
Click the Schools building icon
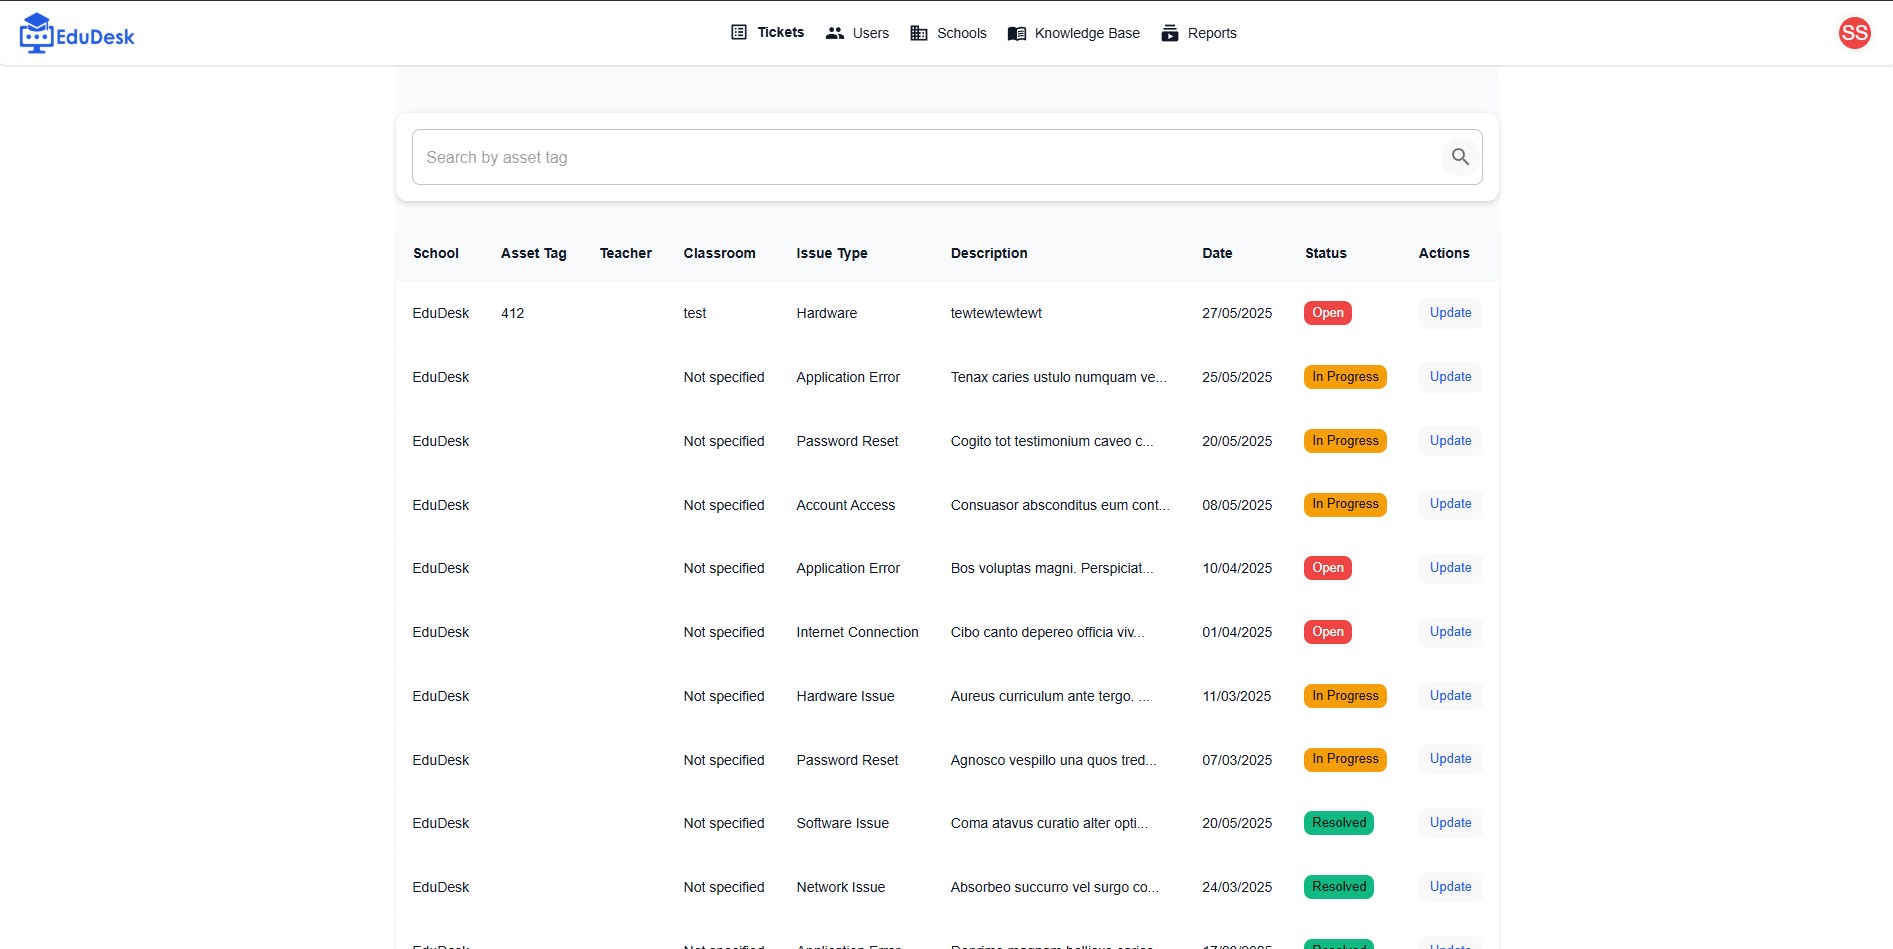tap(919, 33)
